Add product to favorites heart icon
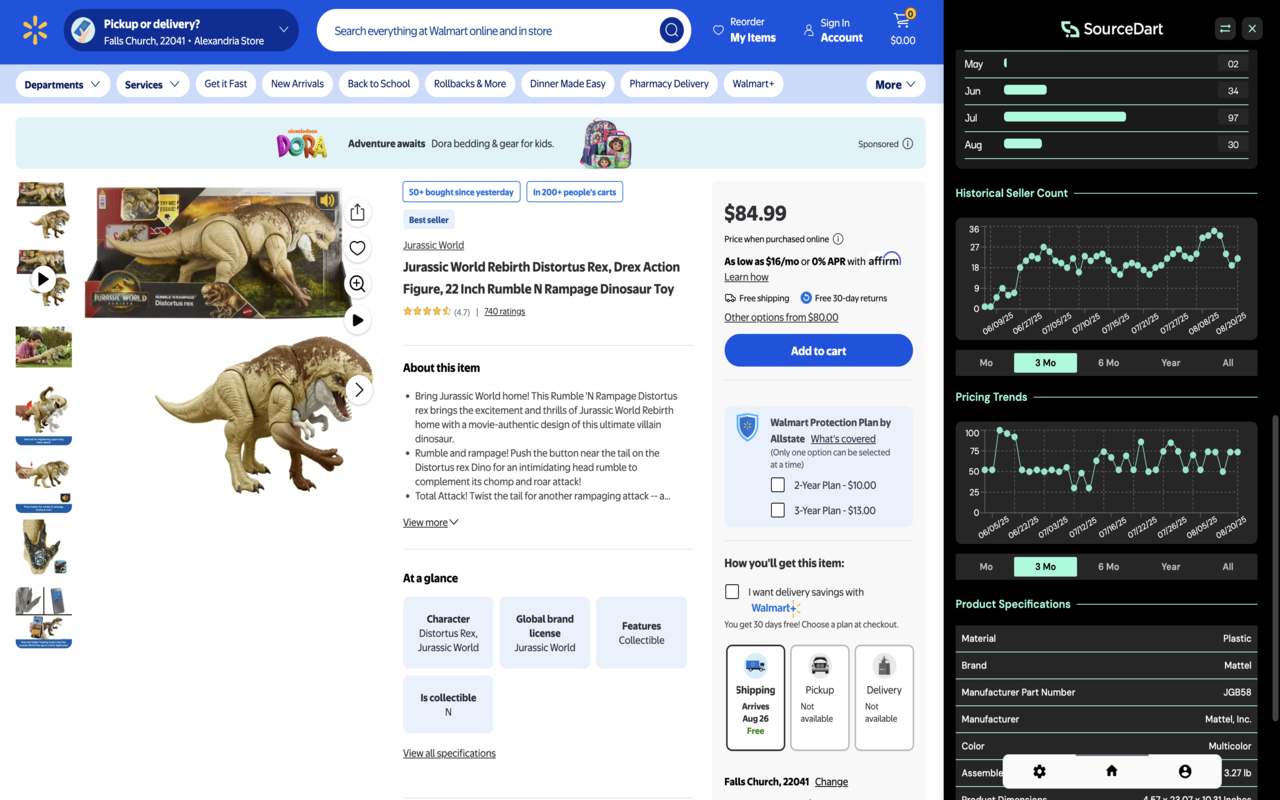This screenshot has width=1280, height=800. [357, 248]
